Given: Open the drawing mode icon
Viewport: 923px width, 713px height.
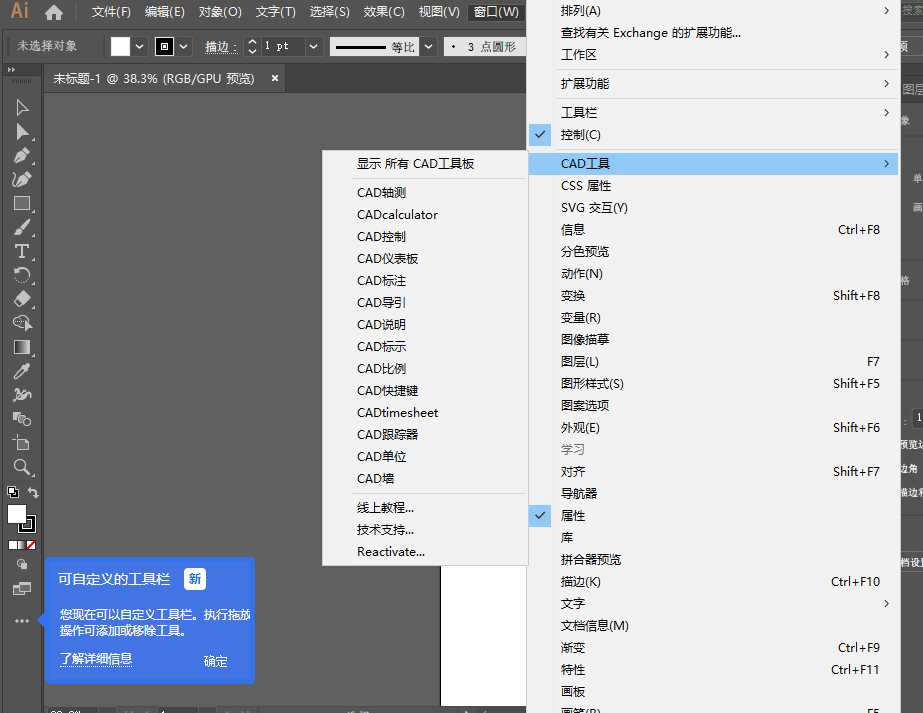Looking at the screenshot, I should click(22, 564).
